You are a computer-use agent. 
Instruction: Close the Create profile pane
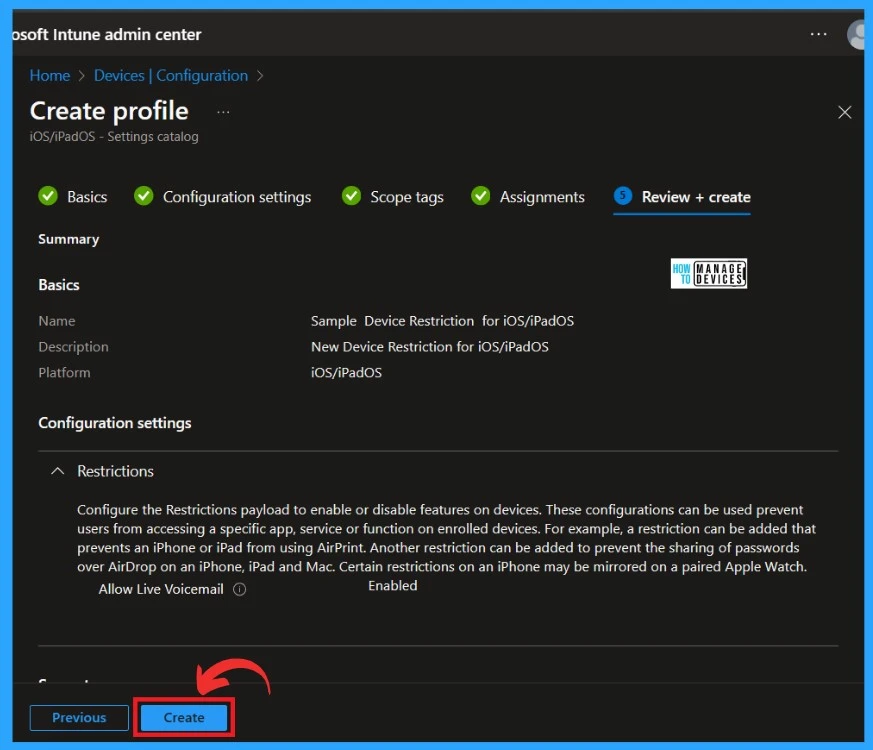pyautogui.click(x=844, y=112)
